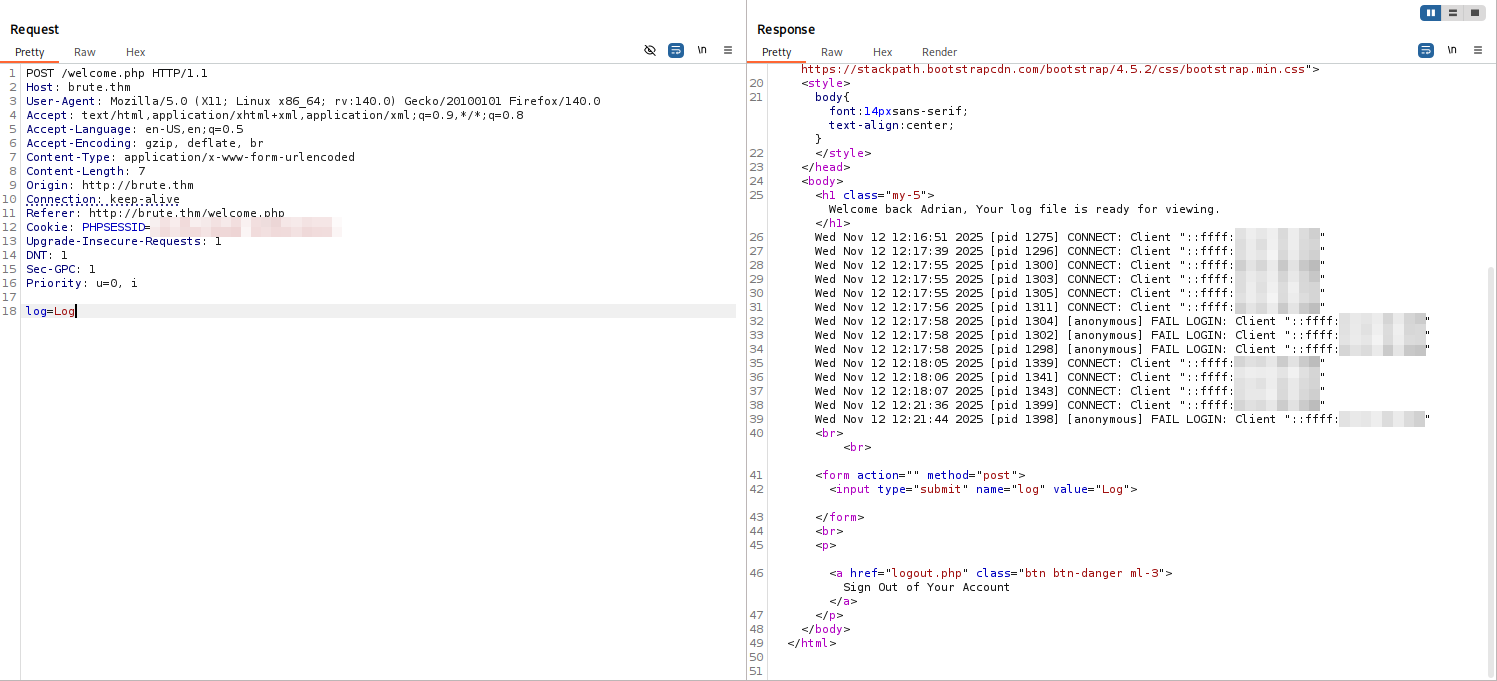Image resolution: width=1497 pixels, height=681 pixels.
Task: Switch Request view to Raw tab
Action: [85, 52]
